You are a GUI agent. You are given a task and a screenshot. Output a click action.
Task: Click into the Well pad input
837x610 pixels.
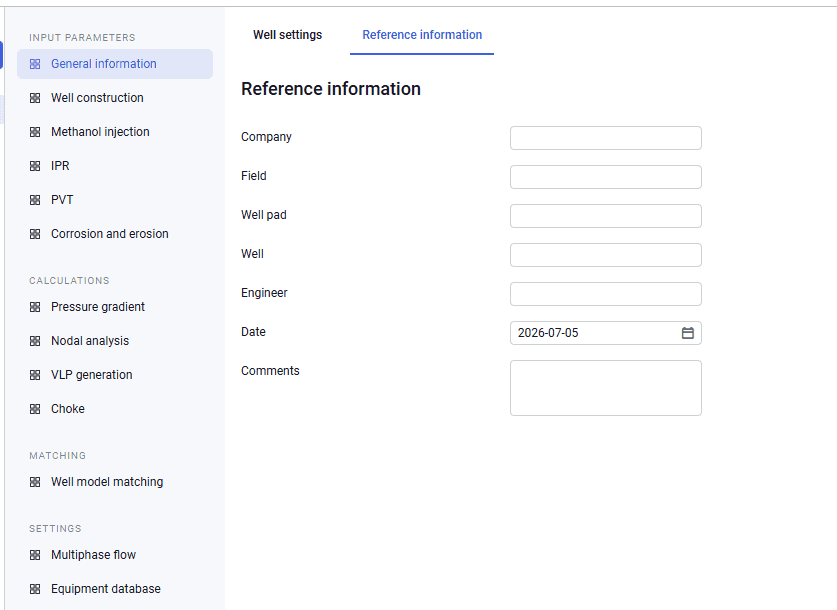tap(606, 216)
